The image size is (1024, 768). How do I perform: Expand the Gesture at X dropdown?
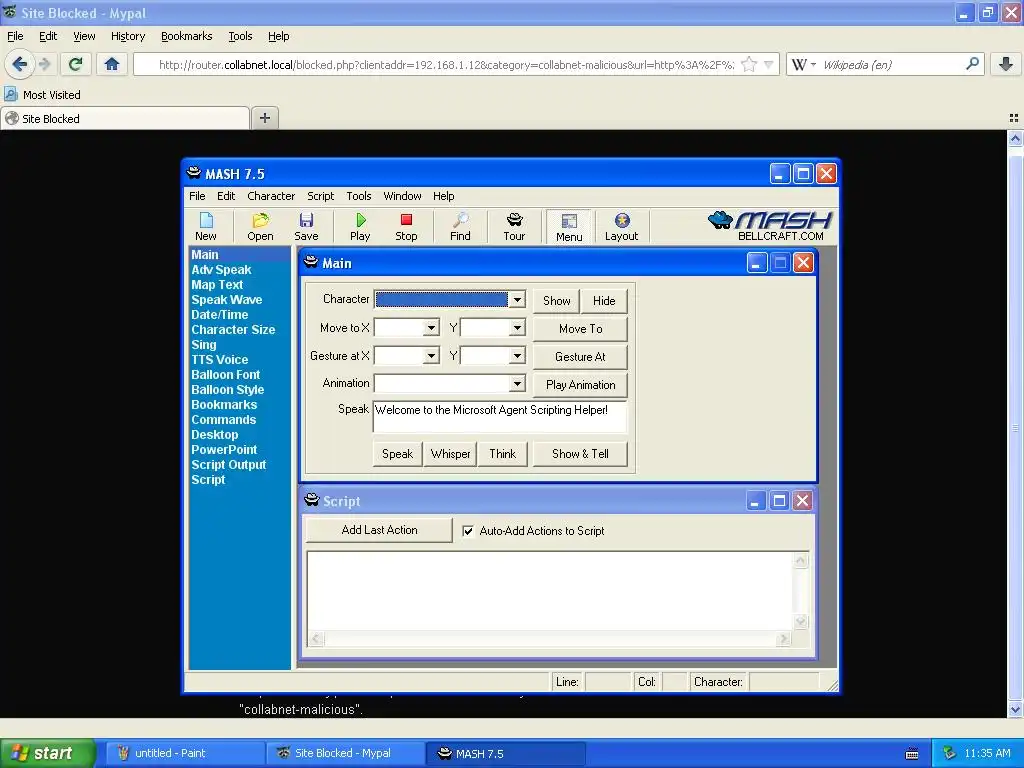pos(431,356)
